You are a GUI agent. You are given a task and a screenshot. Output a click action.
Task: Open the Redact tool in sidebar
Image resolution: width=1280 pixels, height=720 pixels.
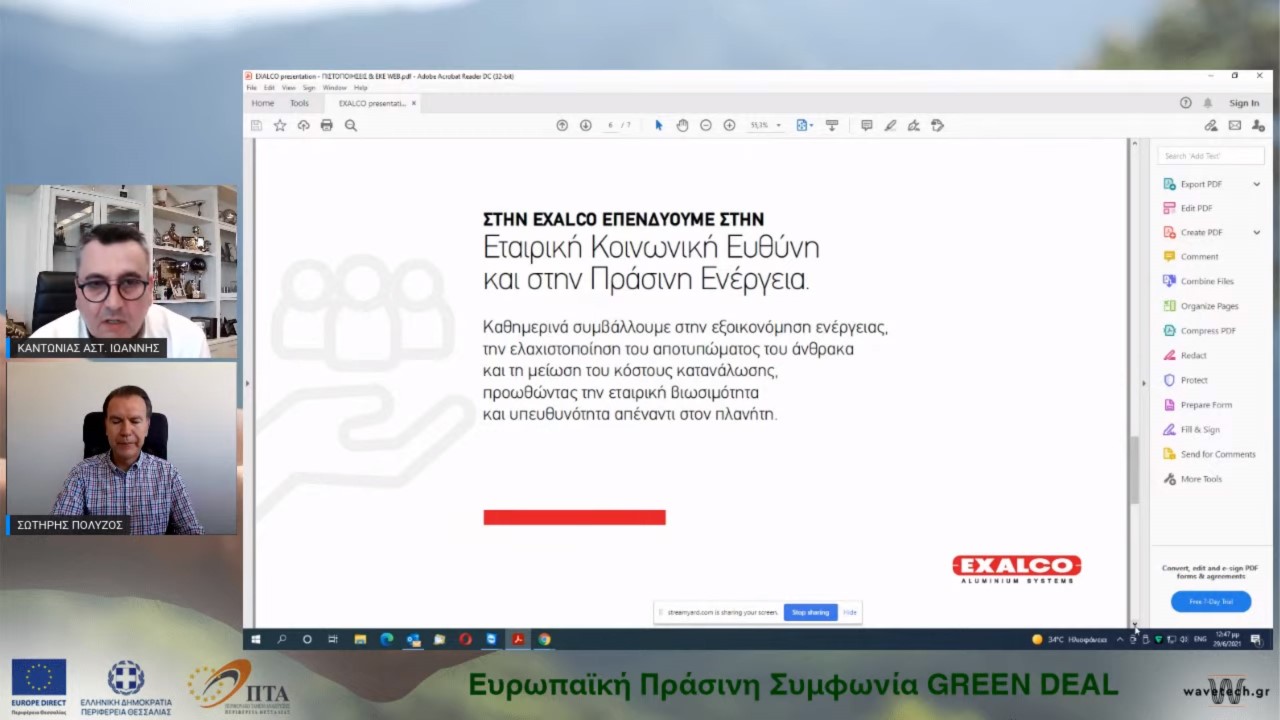tap(1193, 356)
